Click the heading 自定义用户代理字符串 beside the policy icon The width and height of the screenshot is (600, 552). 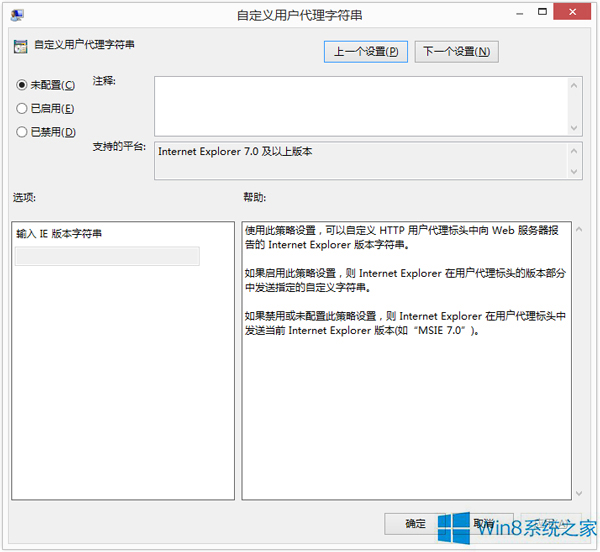pos(84,44)
